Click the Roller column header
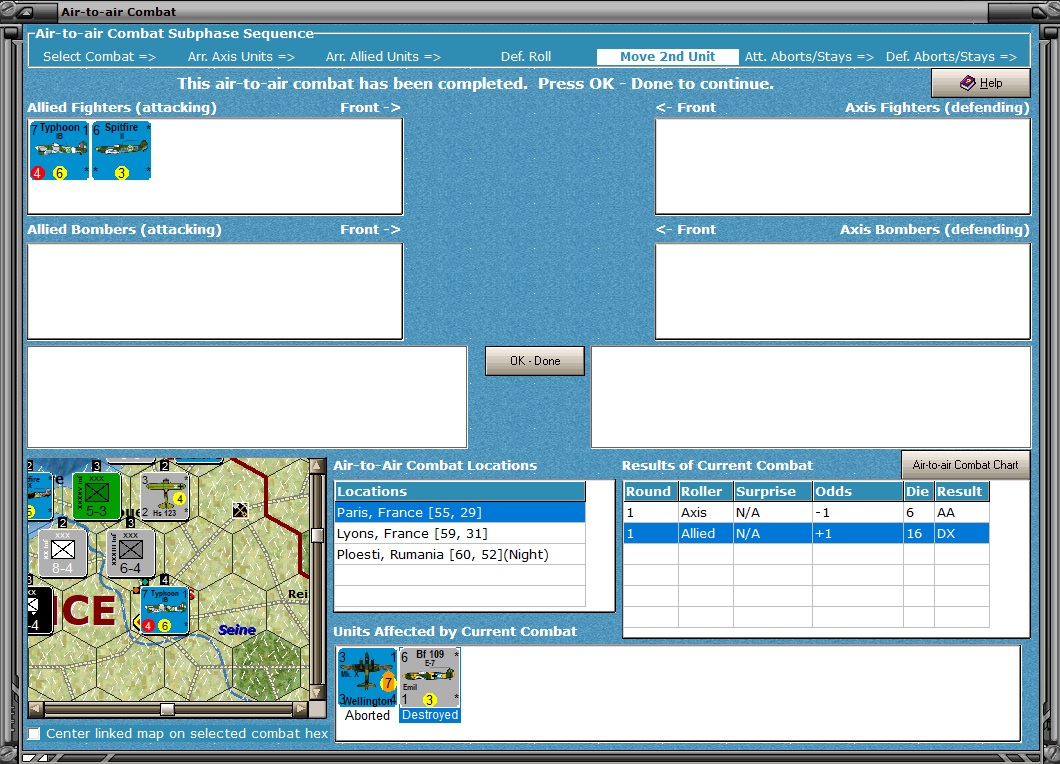Screen dimensions: 1060x764 (x=706, y=492)
